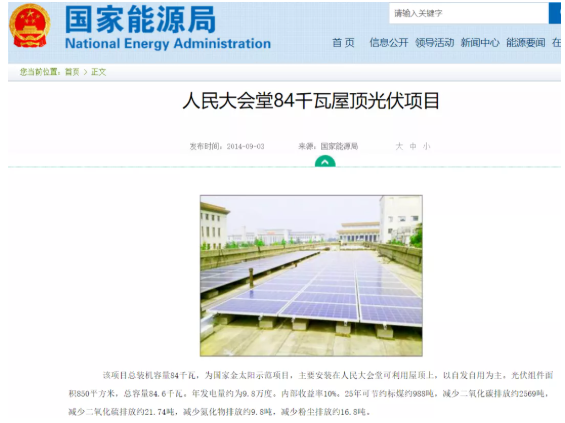Viewport: 565px width, 423px height.
Task: Set font size to 大
Action: (399, 146)
